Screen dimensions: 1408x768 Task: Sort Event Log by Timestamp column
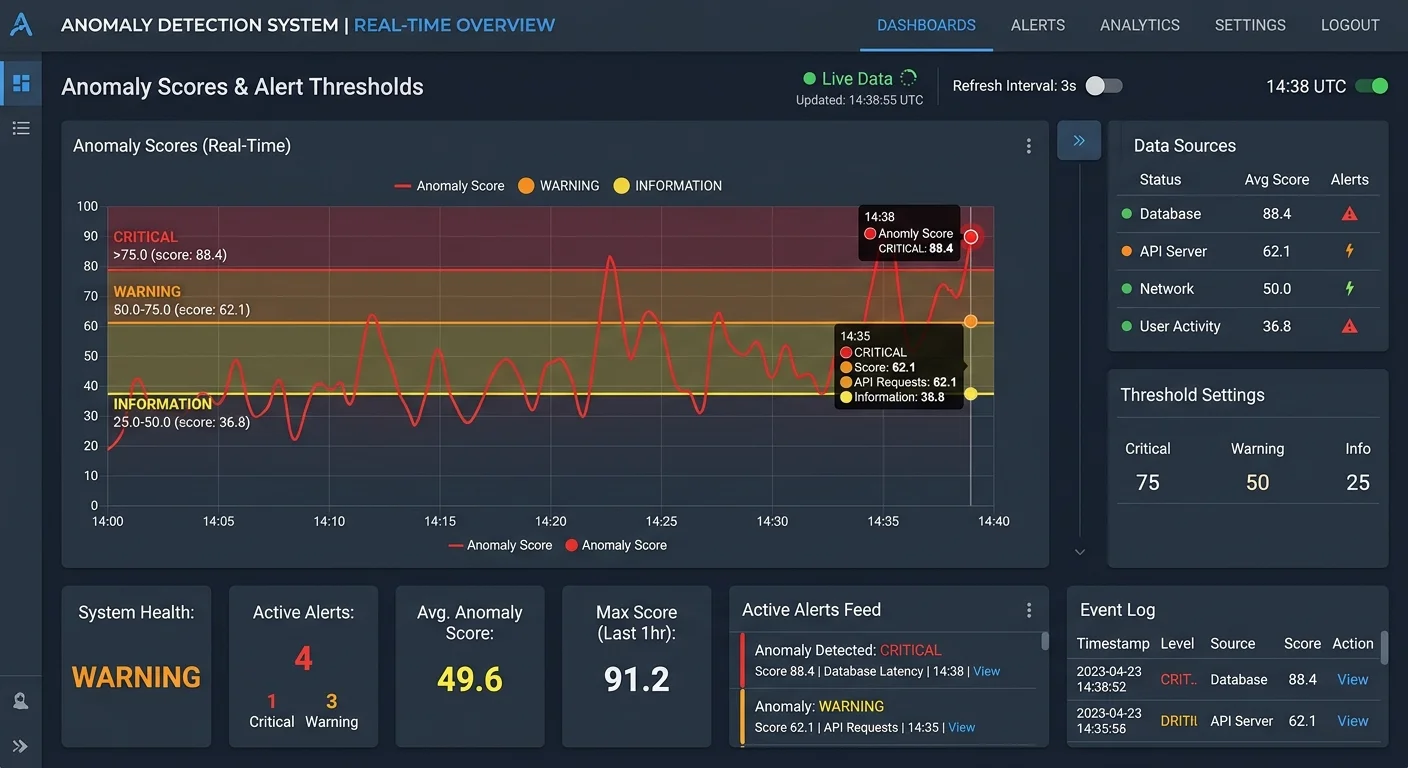tap(1113, 644)
